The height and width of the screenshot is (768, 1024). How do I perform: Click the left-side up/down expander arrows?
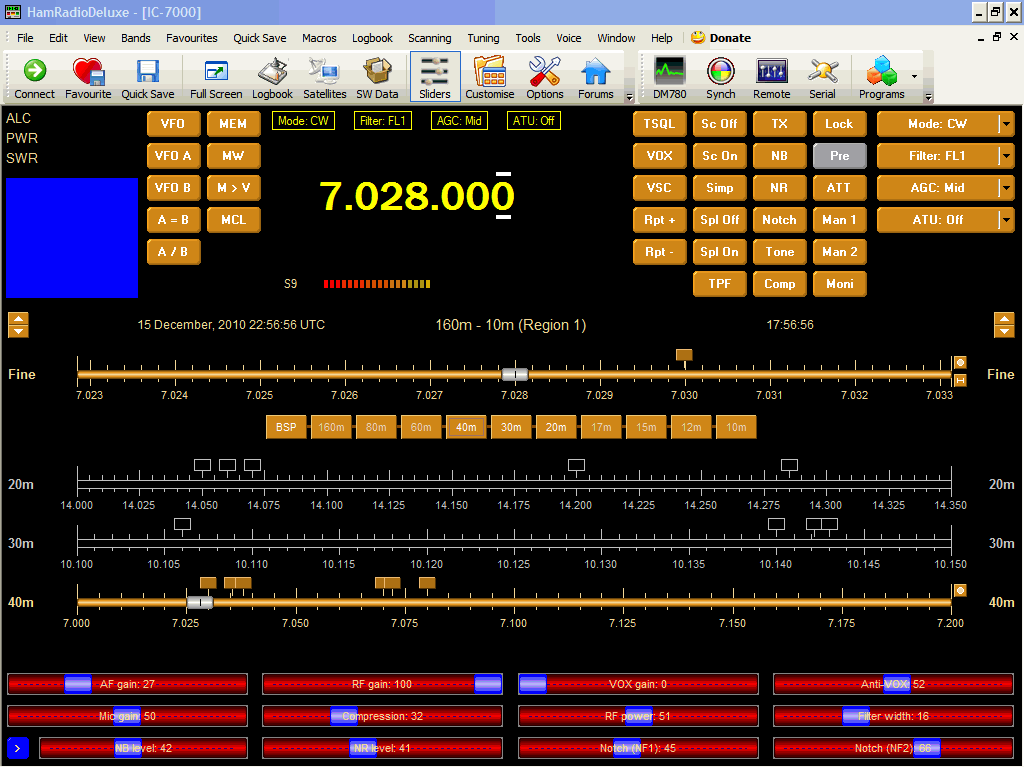[x=18, y=325]
